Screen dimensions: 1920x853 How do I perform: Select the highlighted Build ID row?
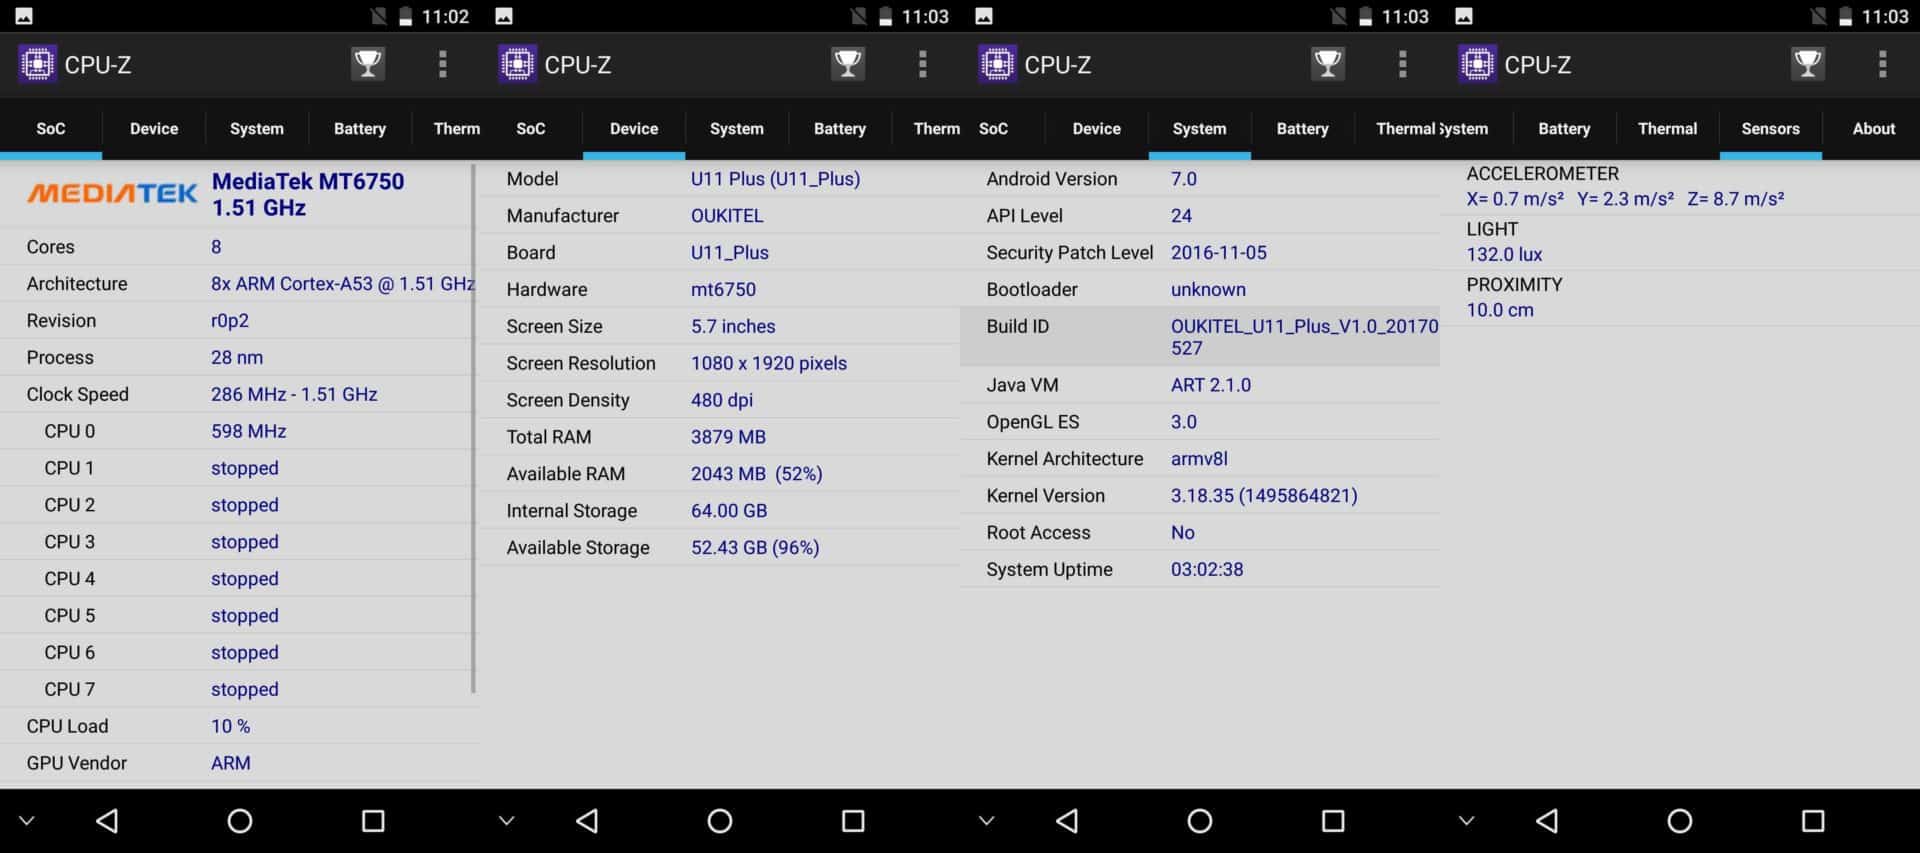pyautogui.click(x=1200, y=336)
